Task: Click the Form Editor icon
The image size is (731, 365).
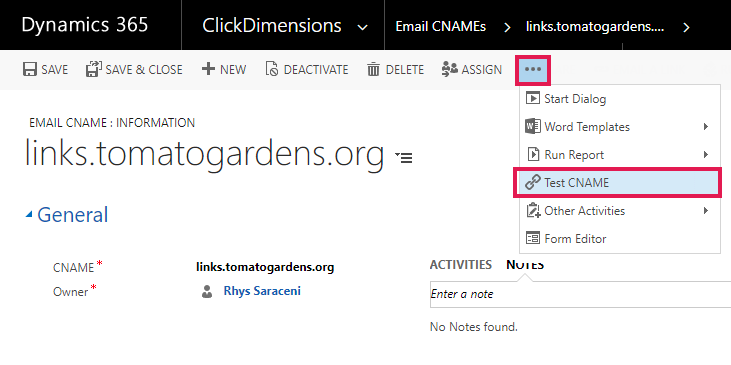Action: click(x=532, y=238)
